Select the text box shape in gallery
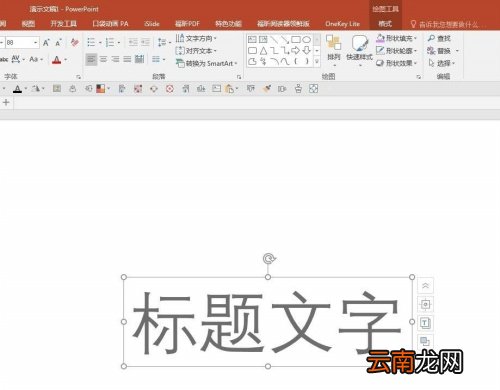The height and width of the screenshot is (390, 500). tap(252, 40)
